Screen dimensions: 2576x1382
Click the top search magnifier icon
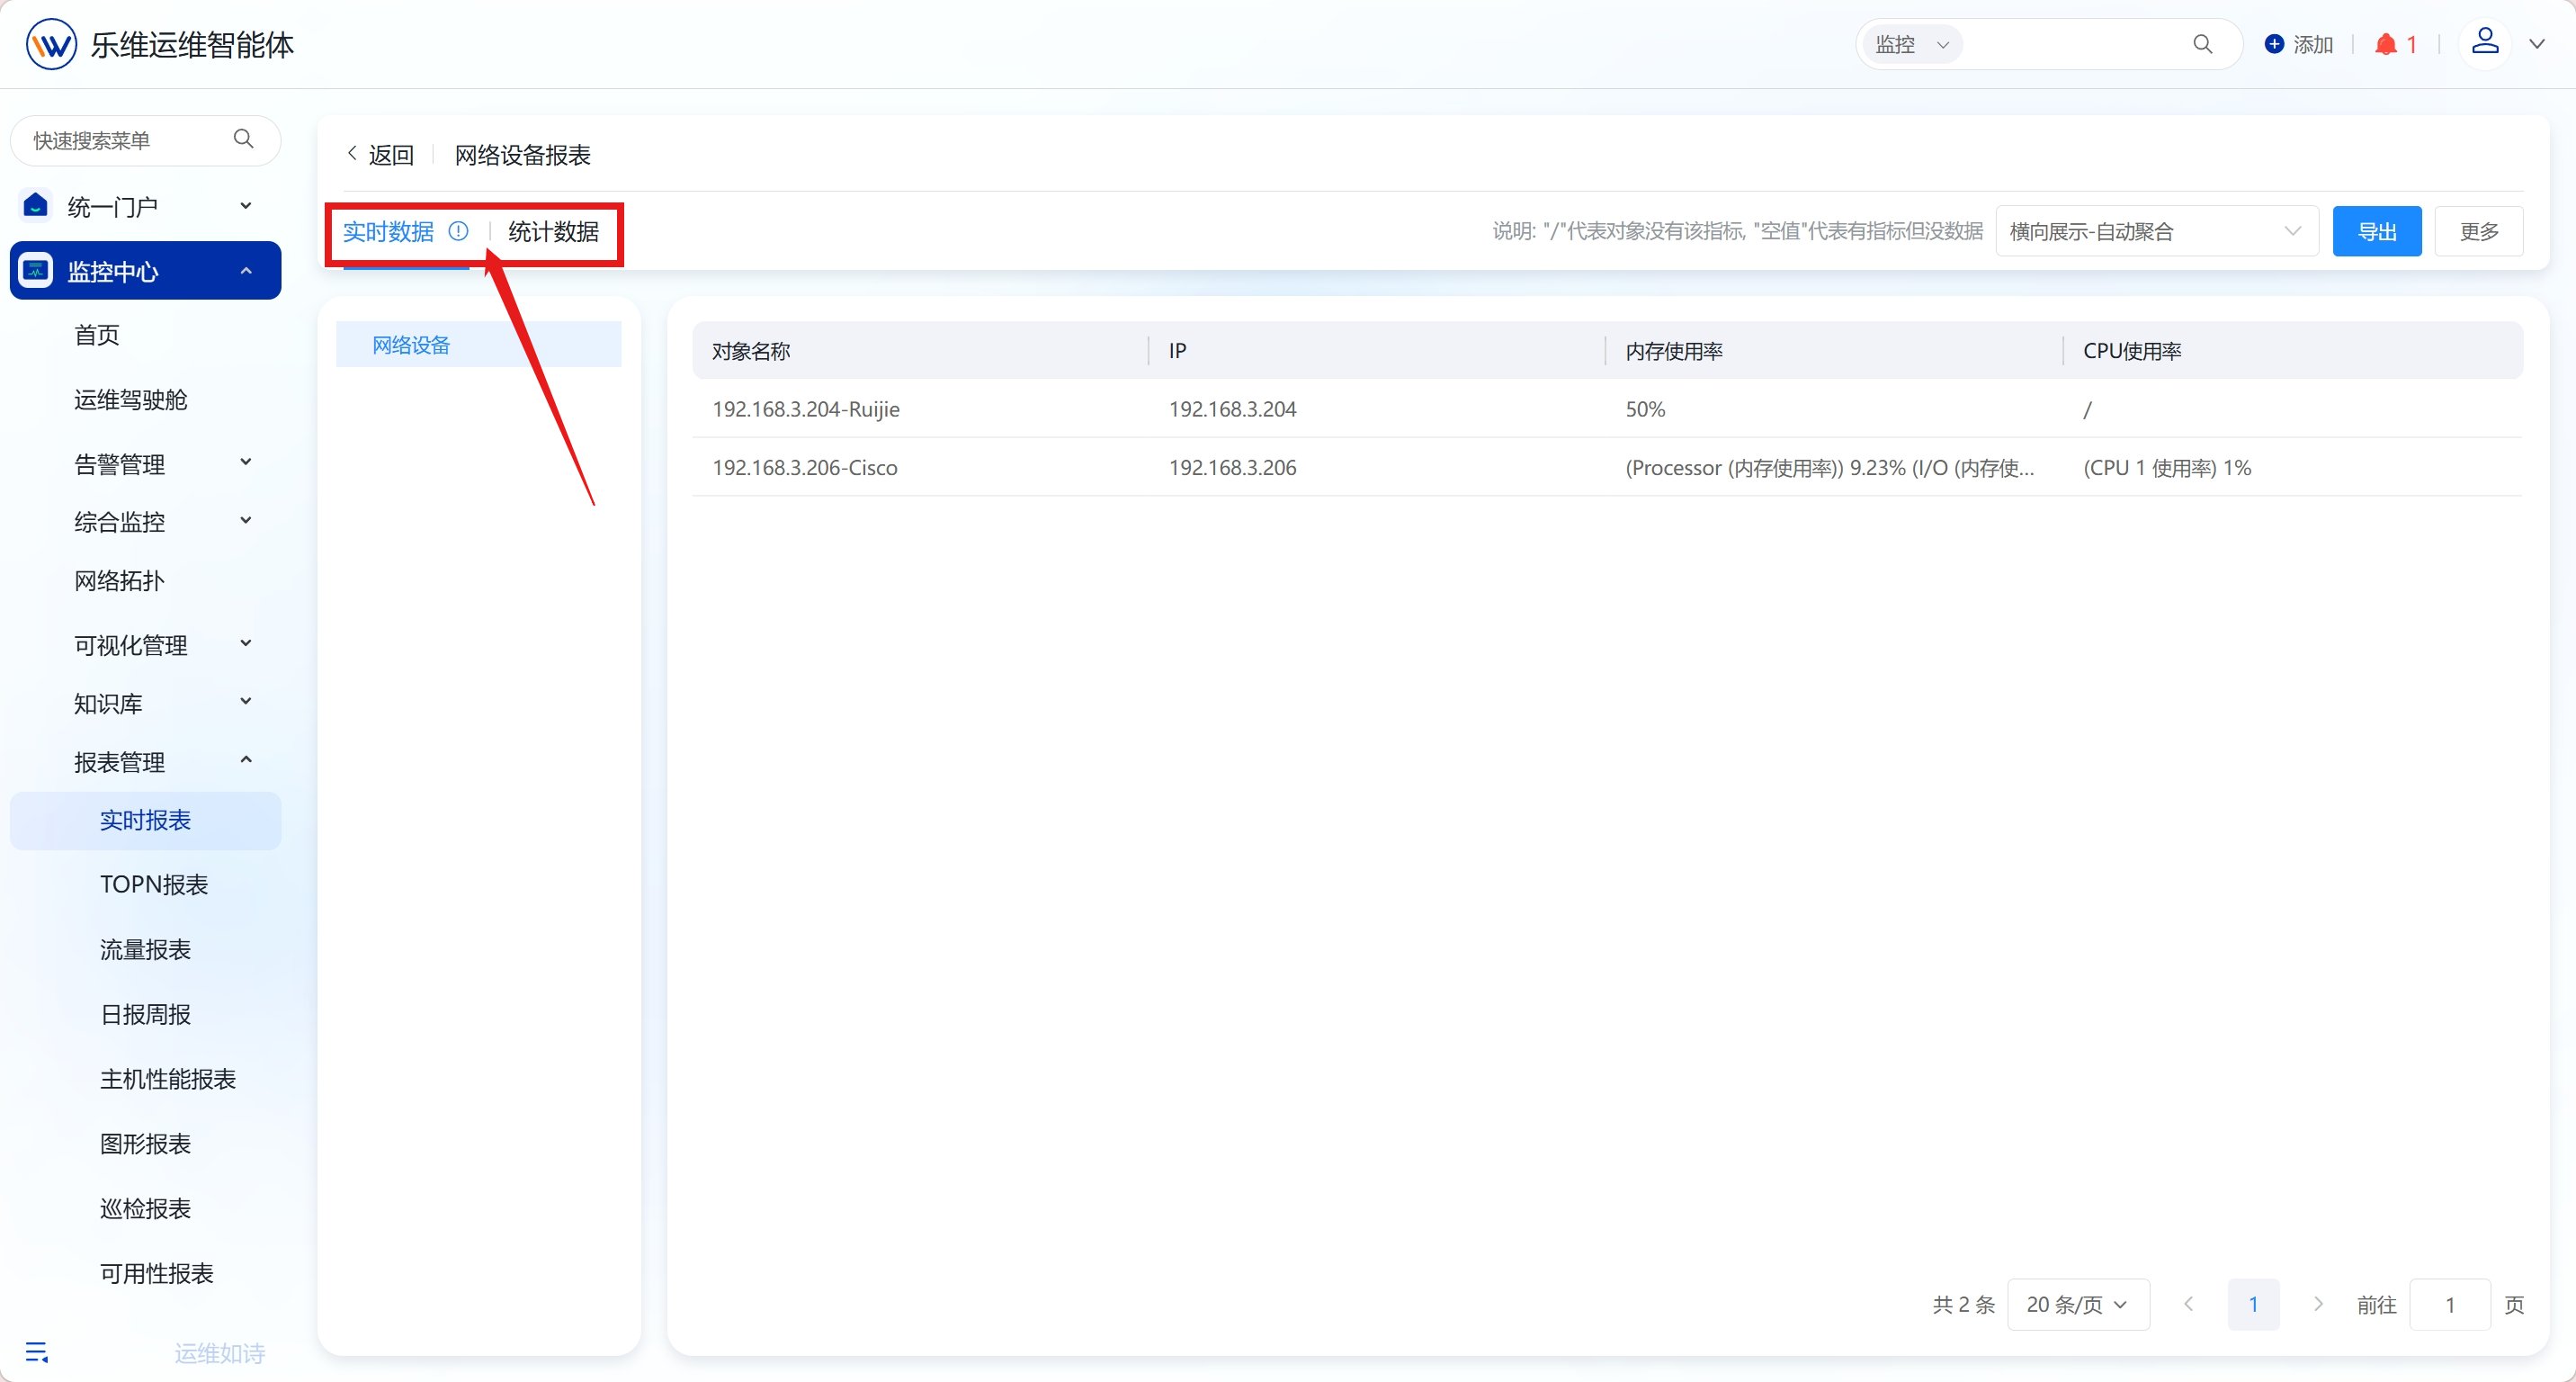(2202, 44)
